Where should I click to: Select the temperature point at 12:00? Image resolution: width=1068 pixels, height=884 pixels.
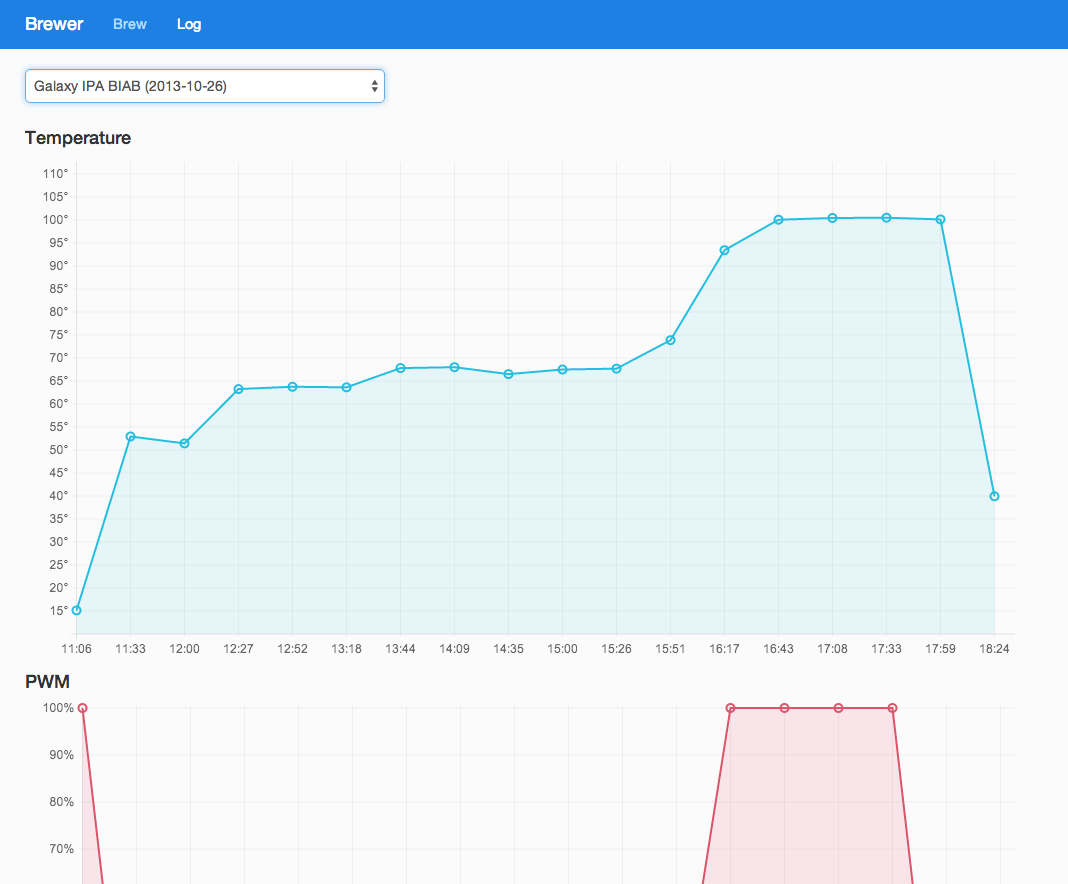click(185, 443)
